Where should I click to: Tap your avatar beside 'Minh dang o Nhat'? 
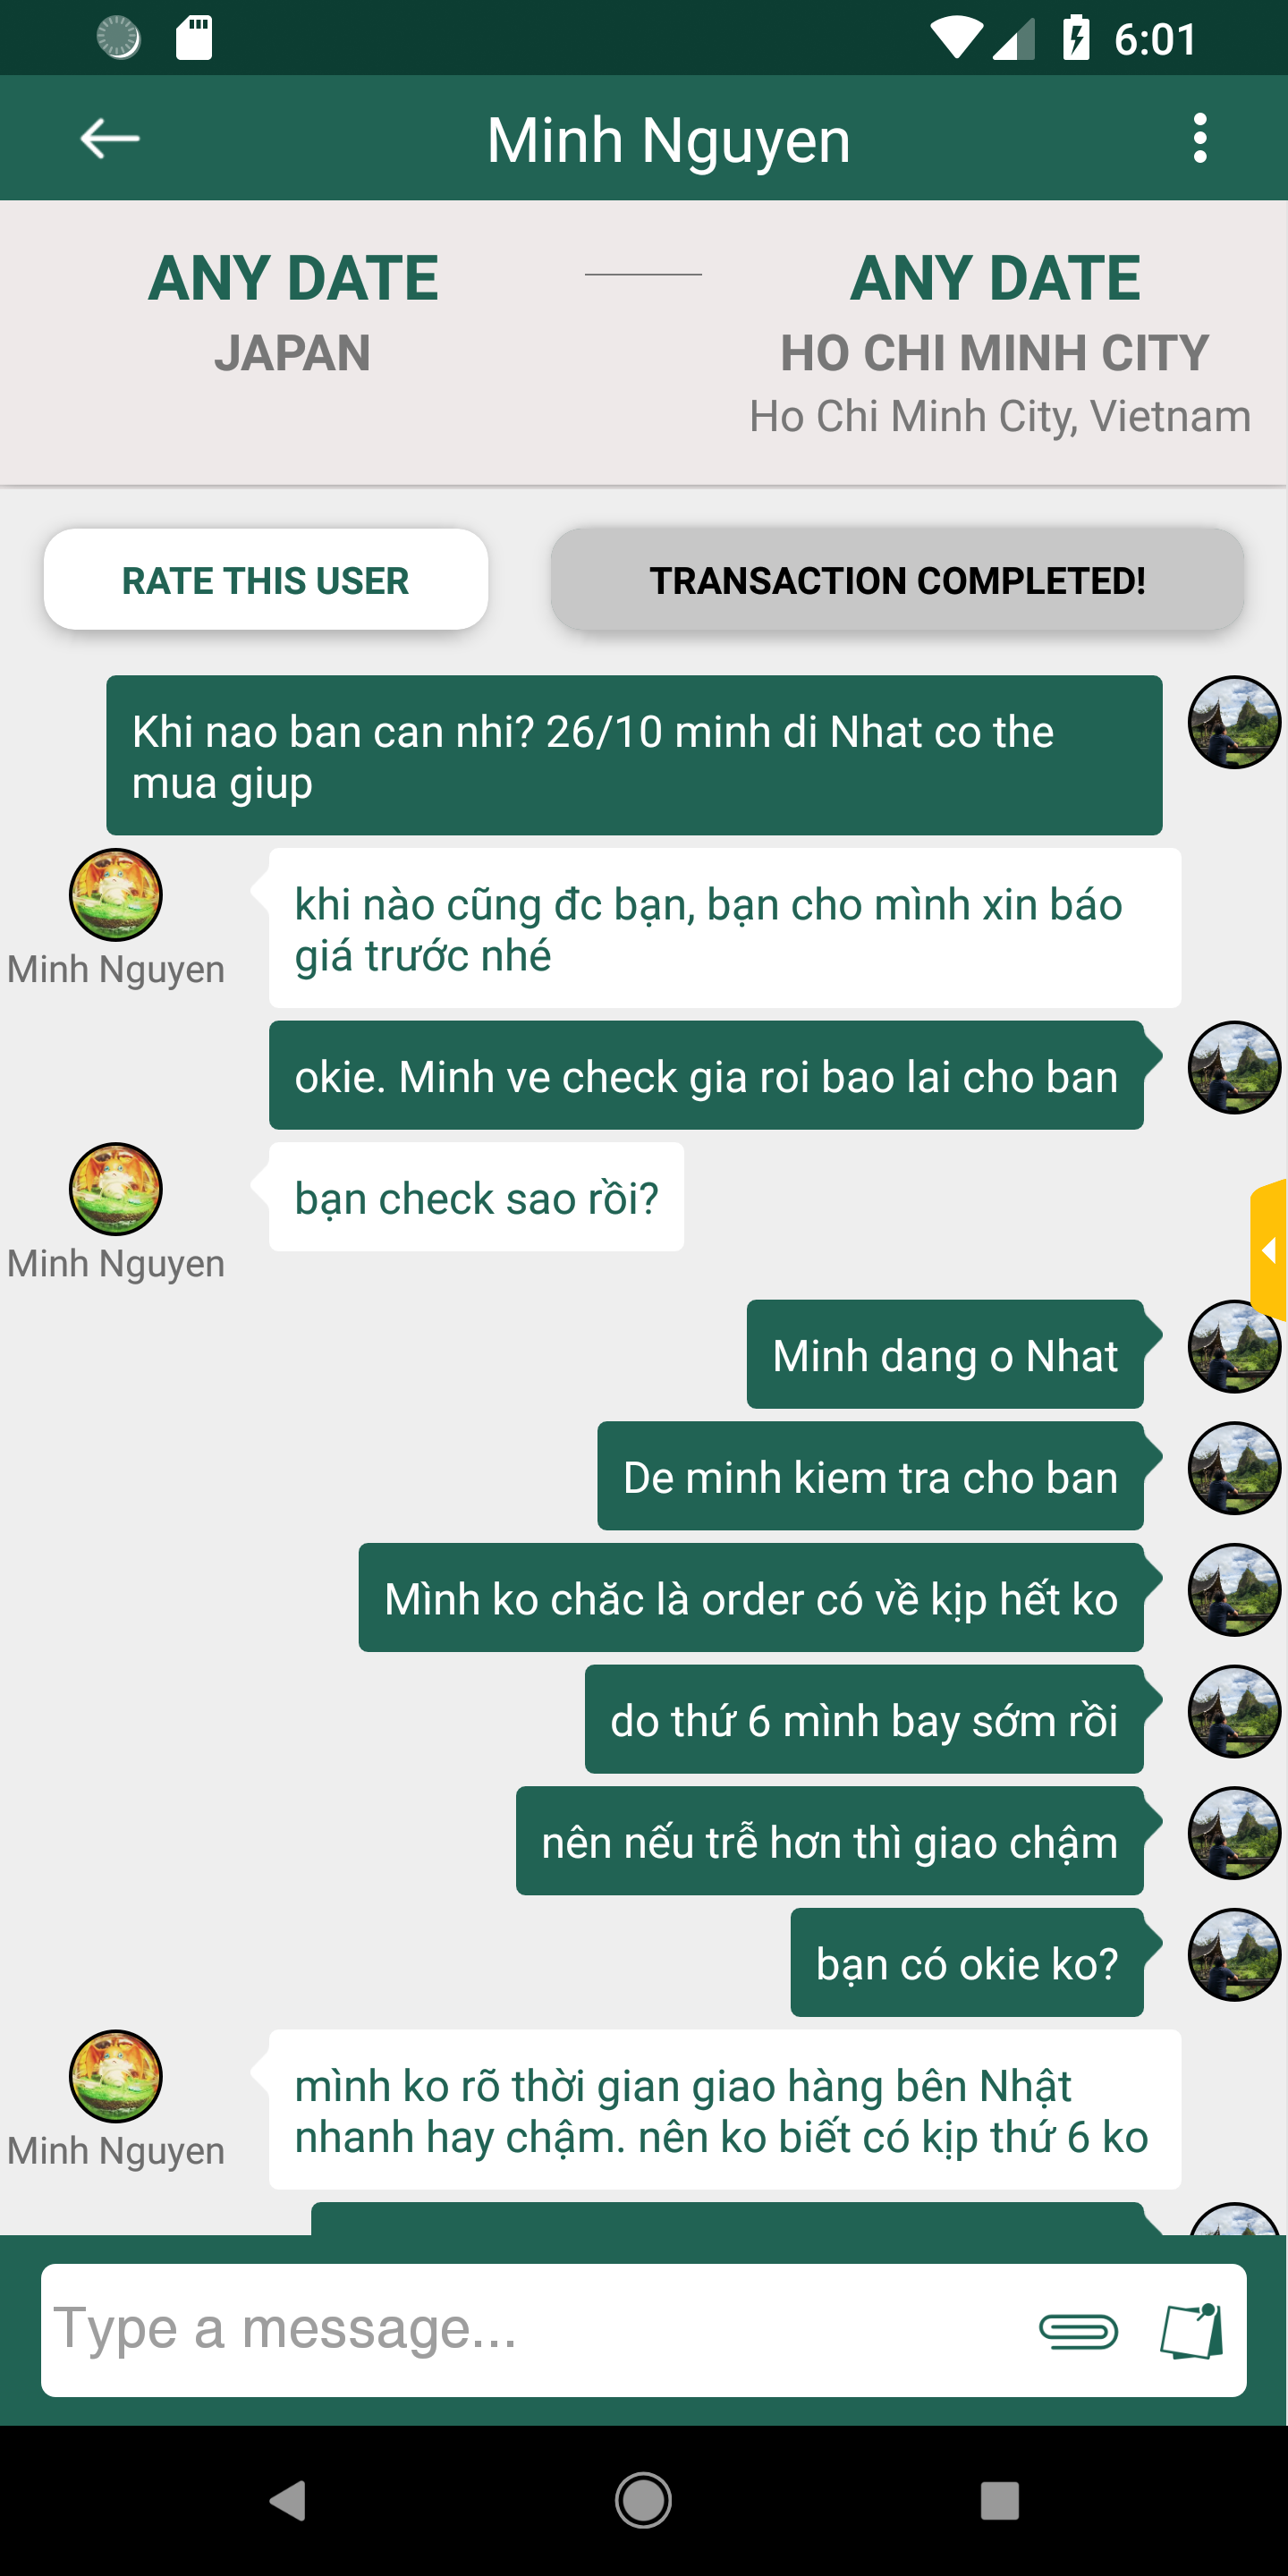(x=1234, y=1347)
